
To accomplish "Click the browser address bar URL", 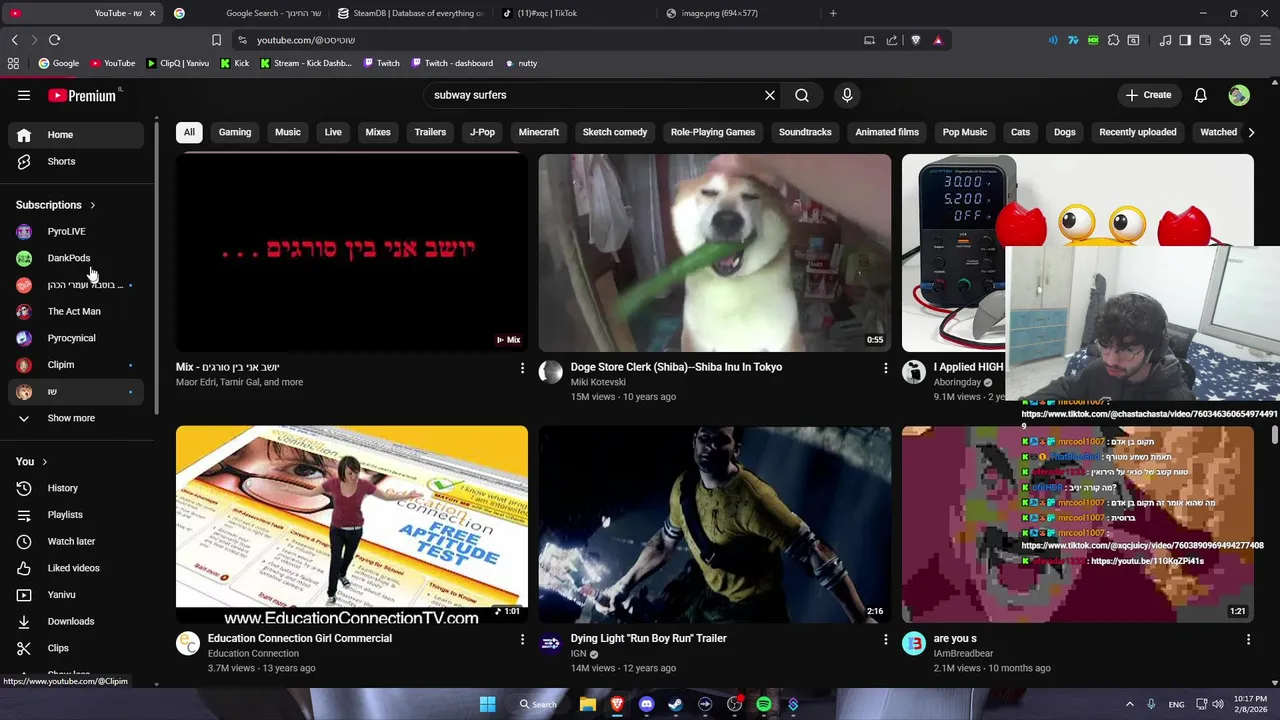I will 306,40.
